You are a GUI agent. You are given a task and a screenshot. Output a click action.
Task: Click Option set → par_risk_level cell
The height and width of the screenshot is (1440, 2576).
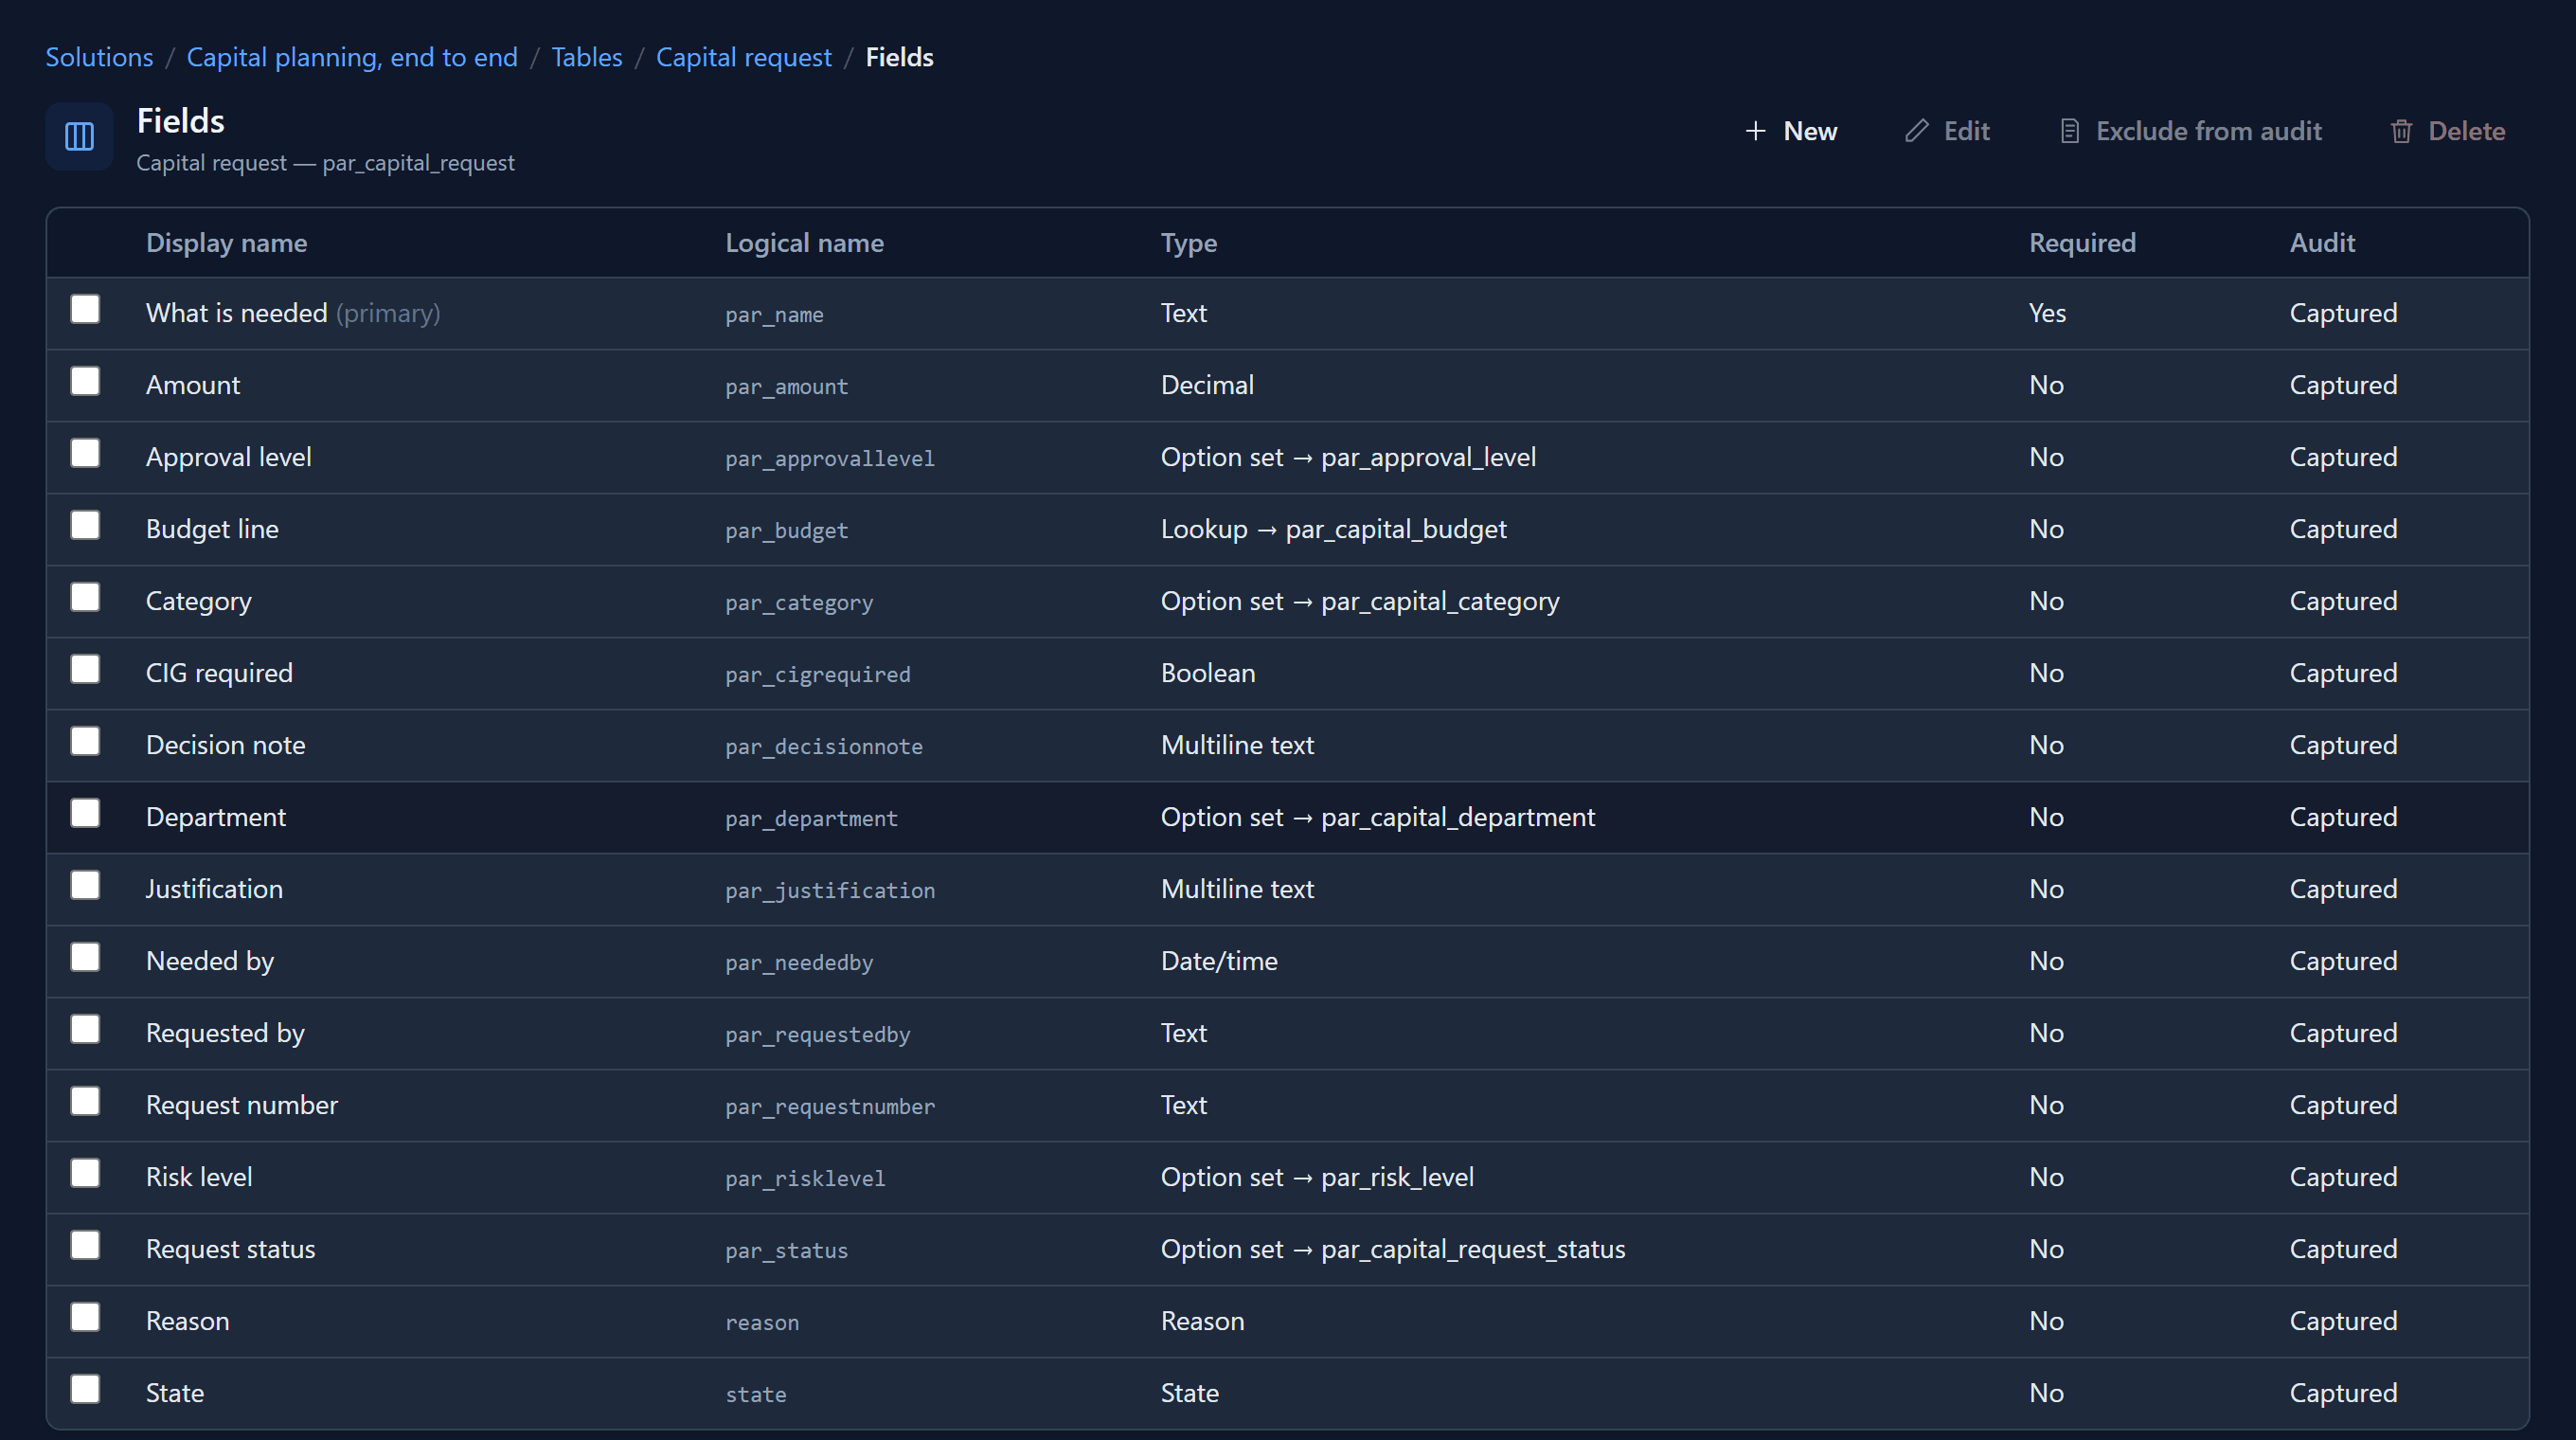tap(1317, 1177)
